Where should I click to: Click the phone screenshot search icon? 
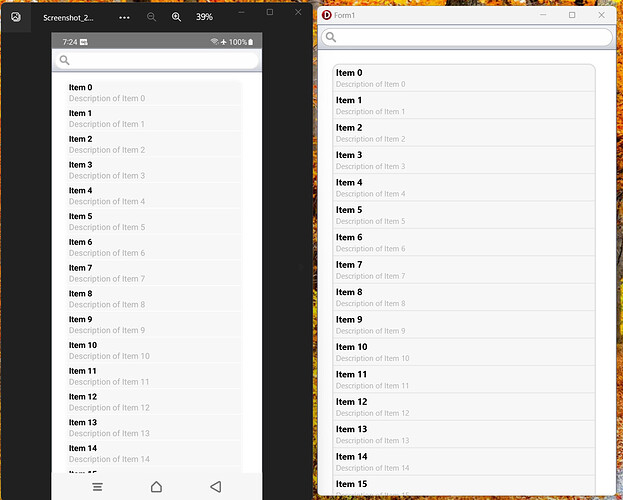click(x=64, y=60)
